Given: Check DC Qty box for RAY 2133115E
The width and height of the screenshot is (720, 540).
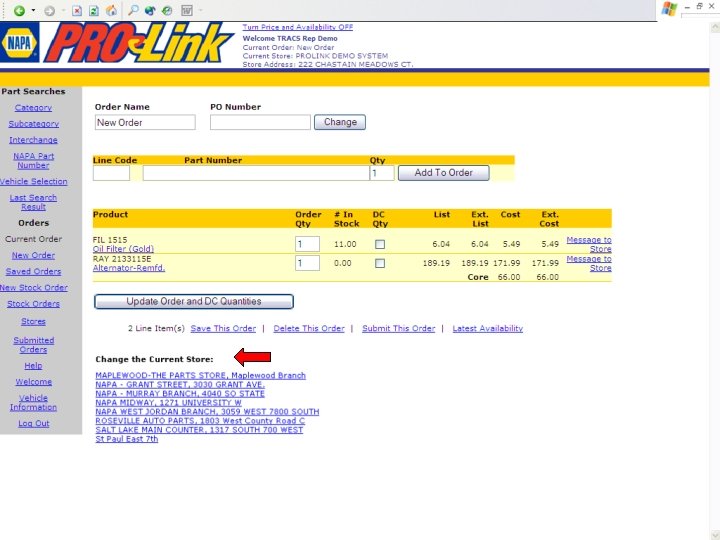Looking at the screenshot, I should click(380, 263).
